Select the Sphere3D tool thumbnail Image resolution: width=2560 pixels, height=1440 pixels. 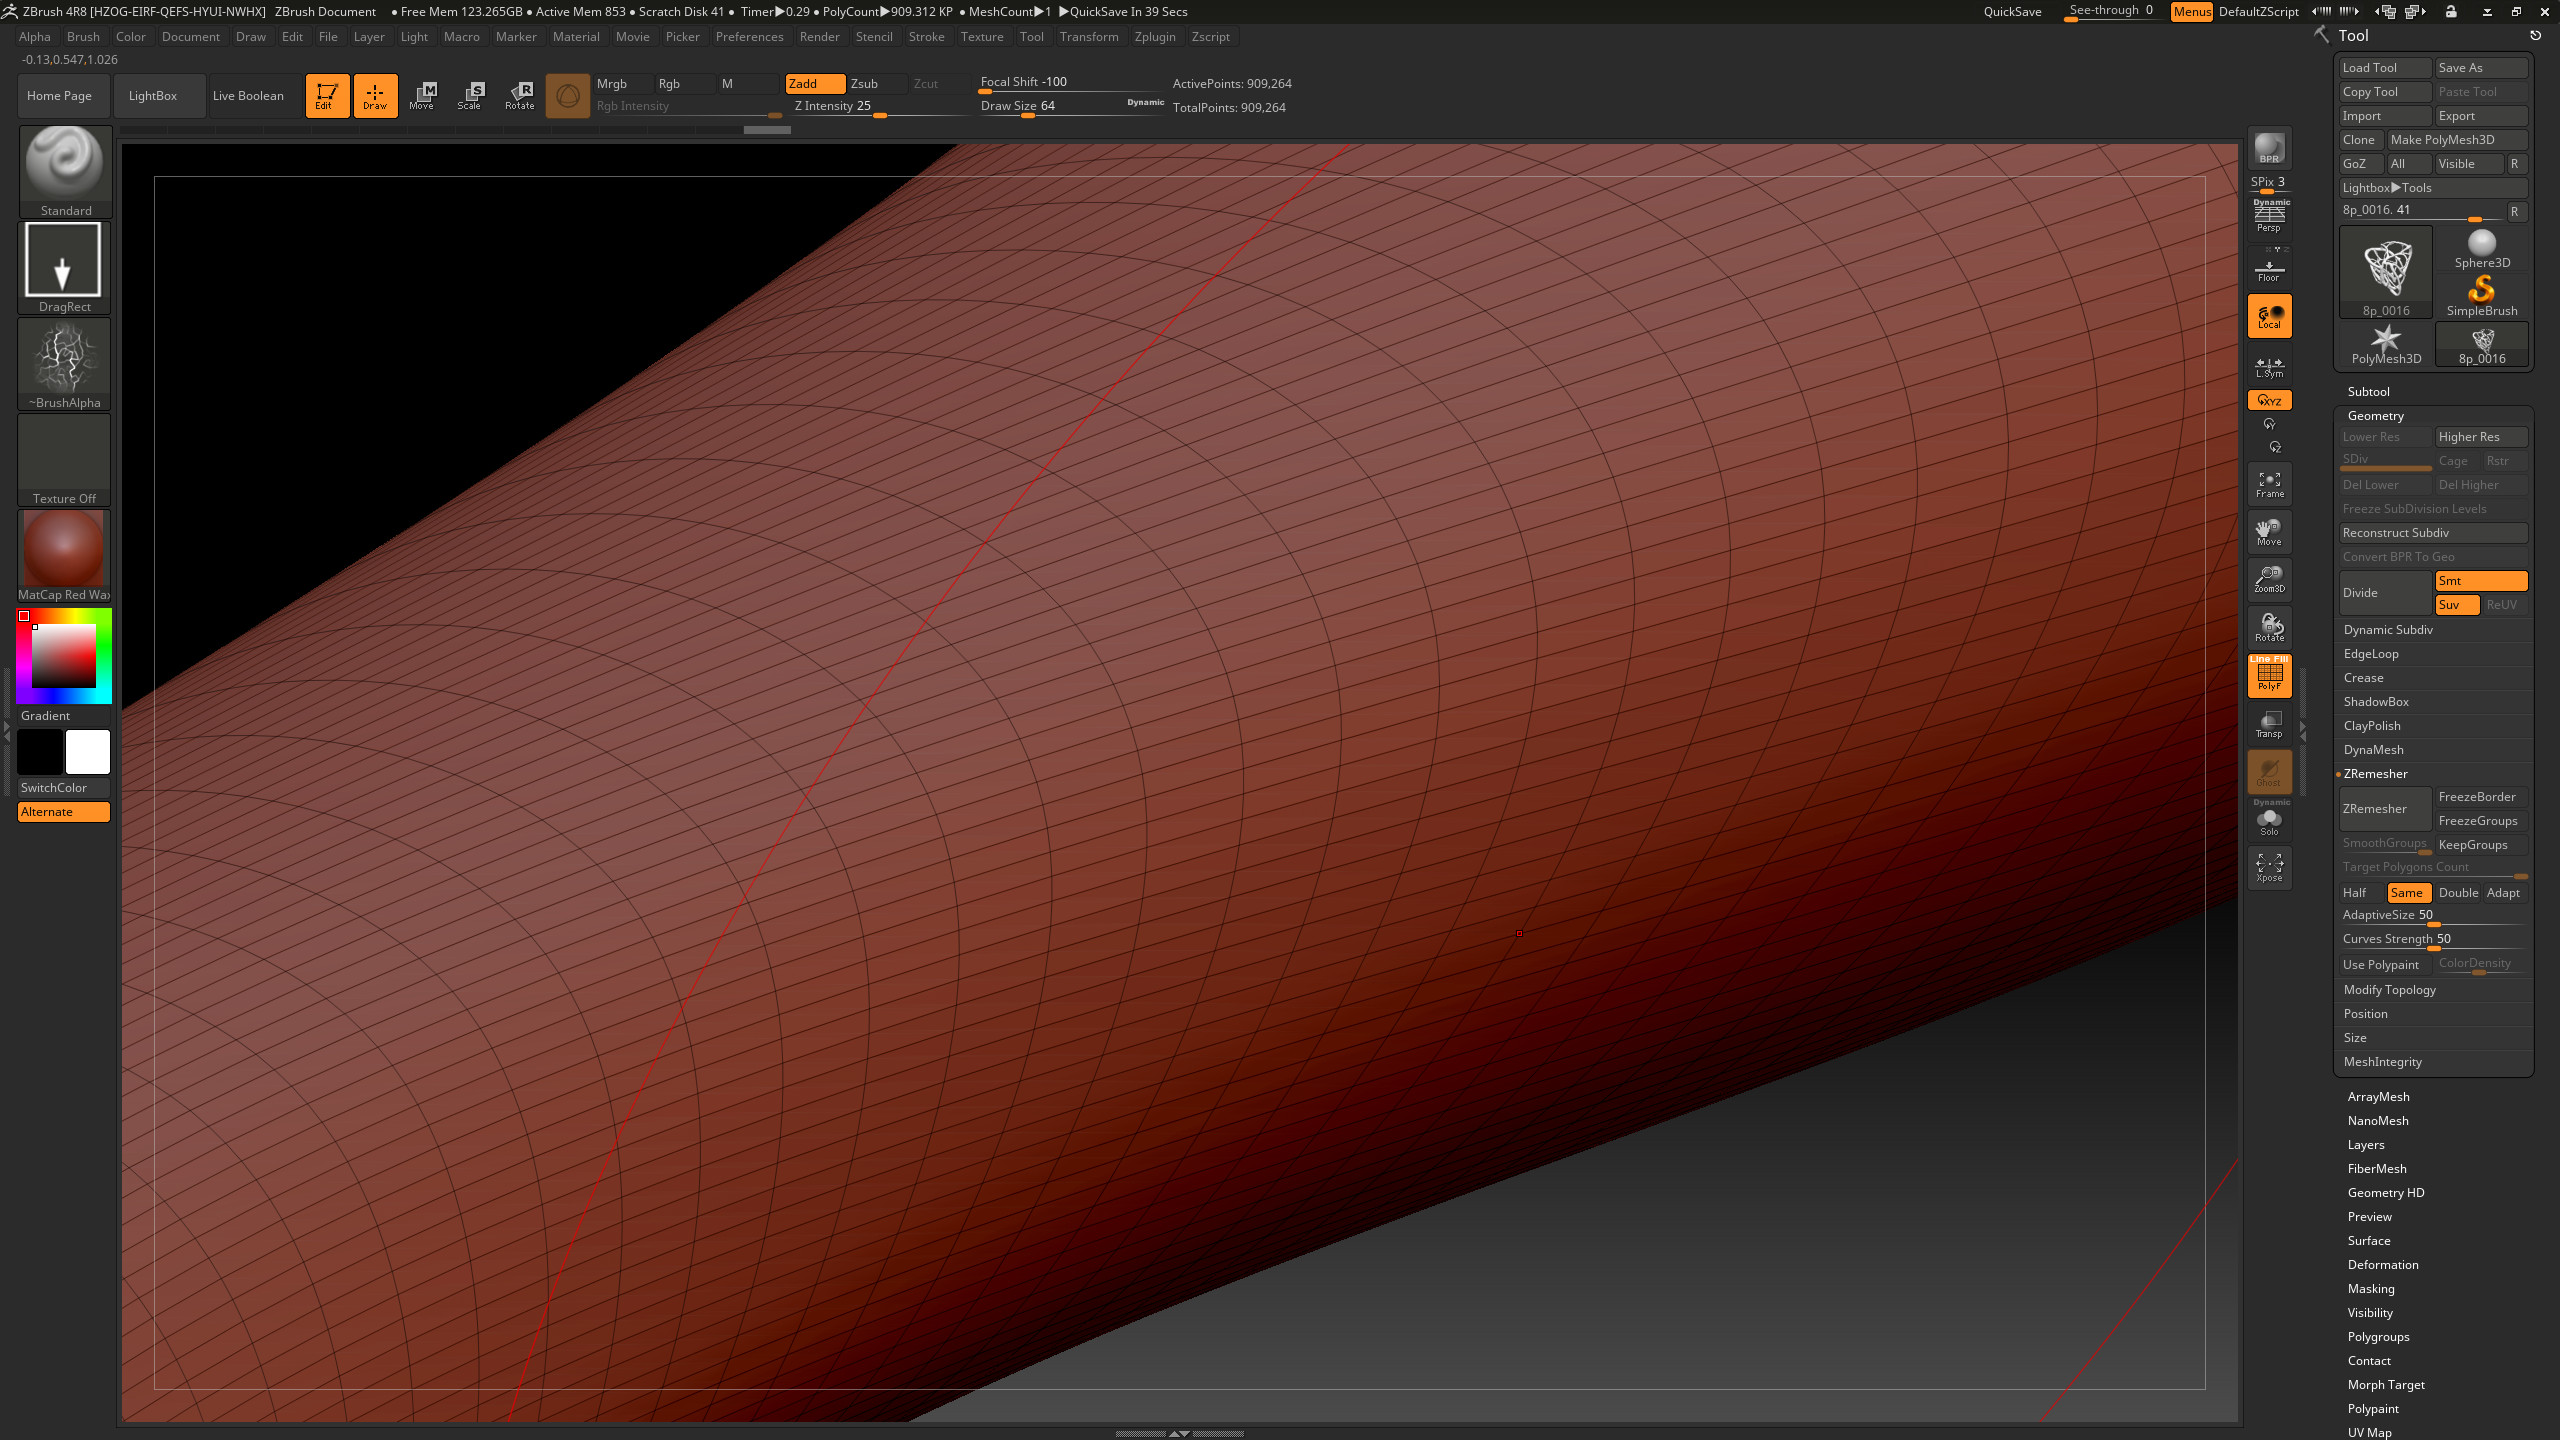click(2481, 249)
